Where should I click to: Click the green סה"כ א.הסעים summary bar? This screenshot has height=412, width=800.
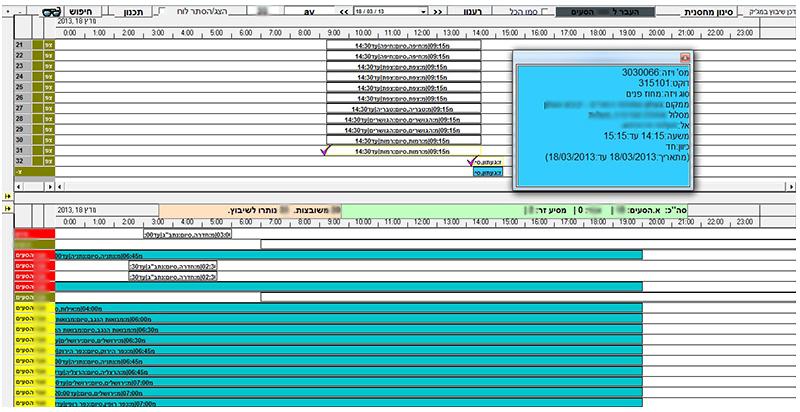click(515, 210)
